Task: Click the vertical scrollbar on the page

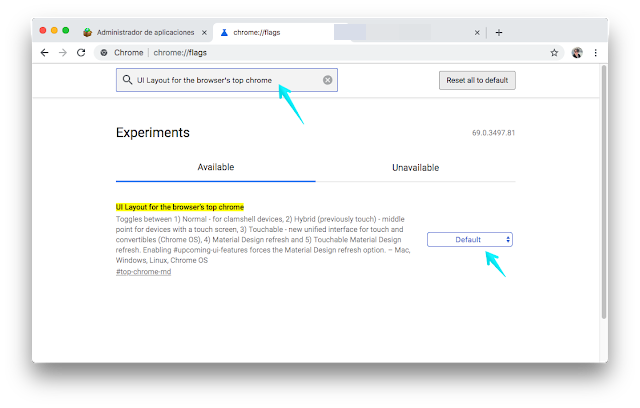Action: pos(602,200)
